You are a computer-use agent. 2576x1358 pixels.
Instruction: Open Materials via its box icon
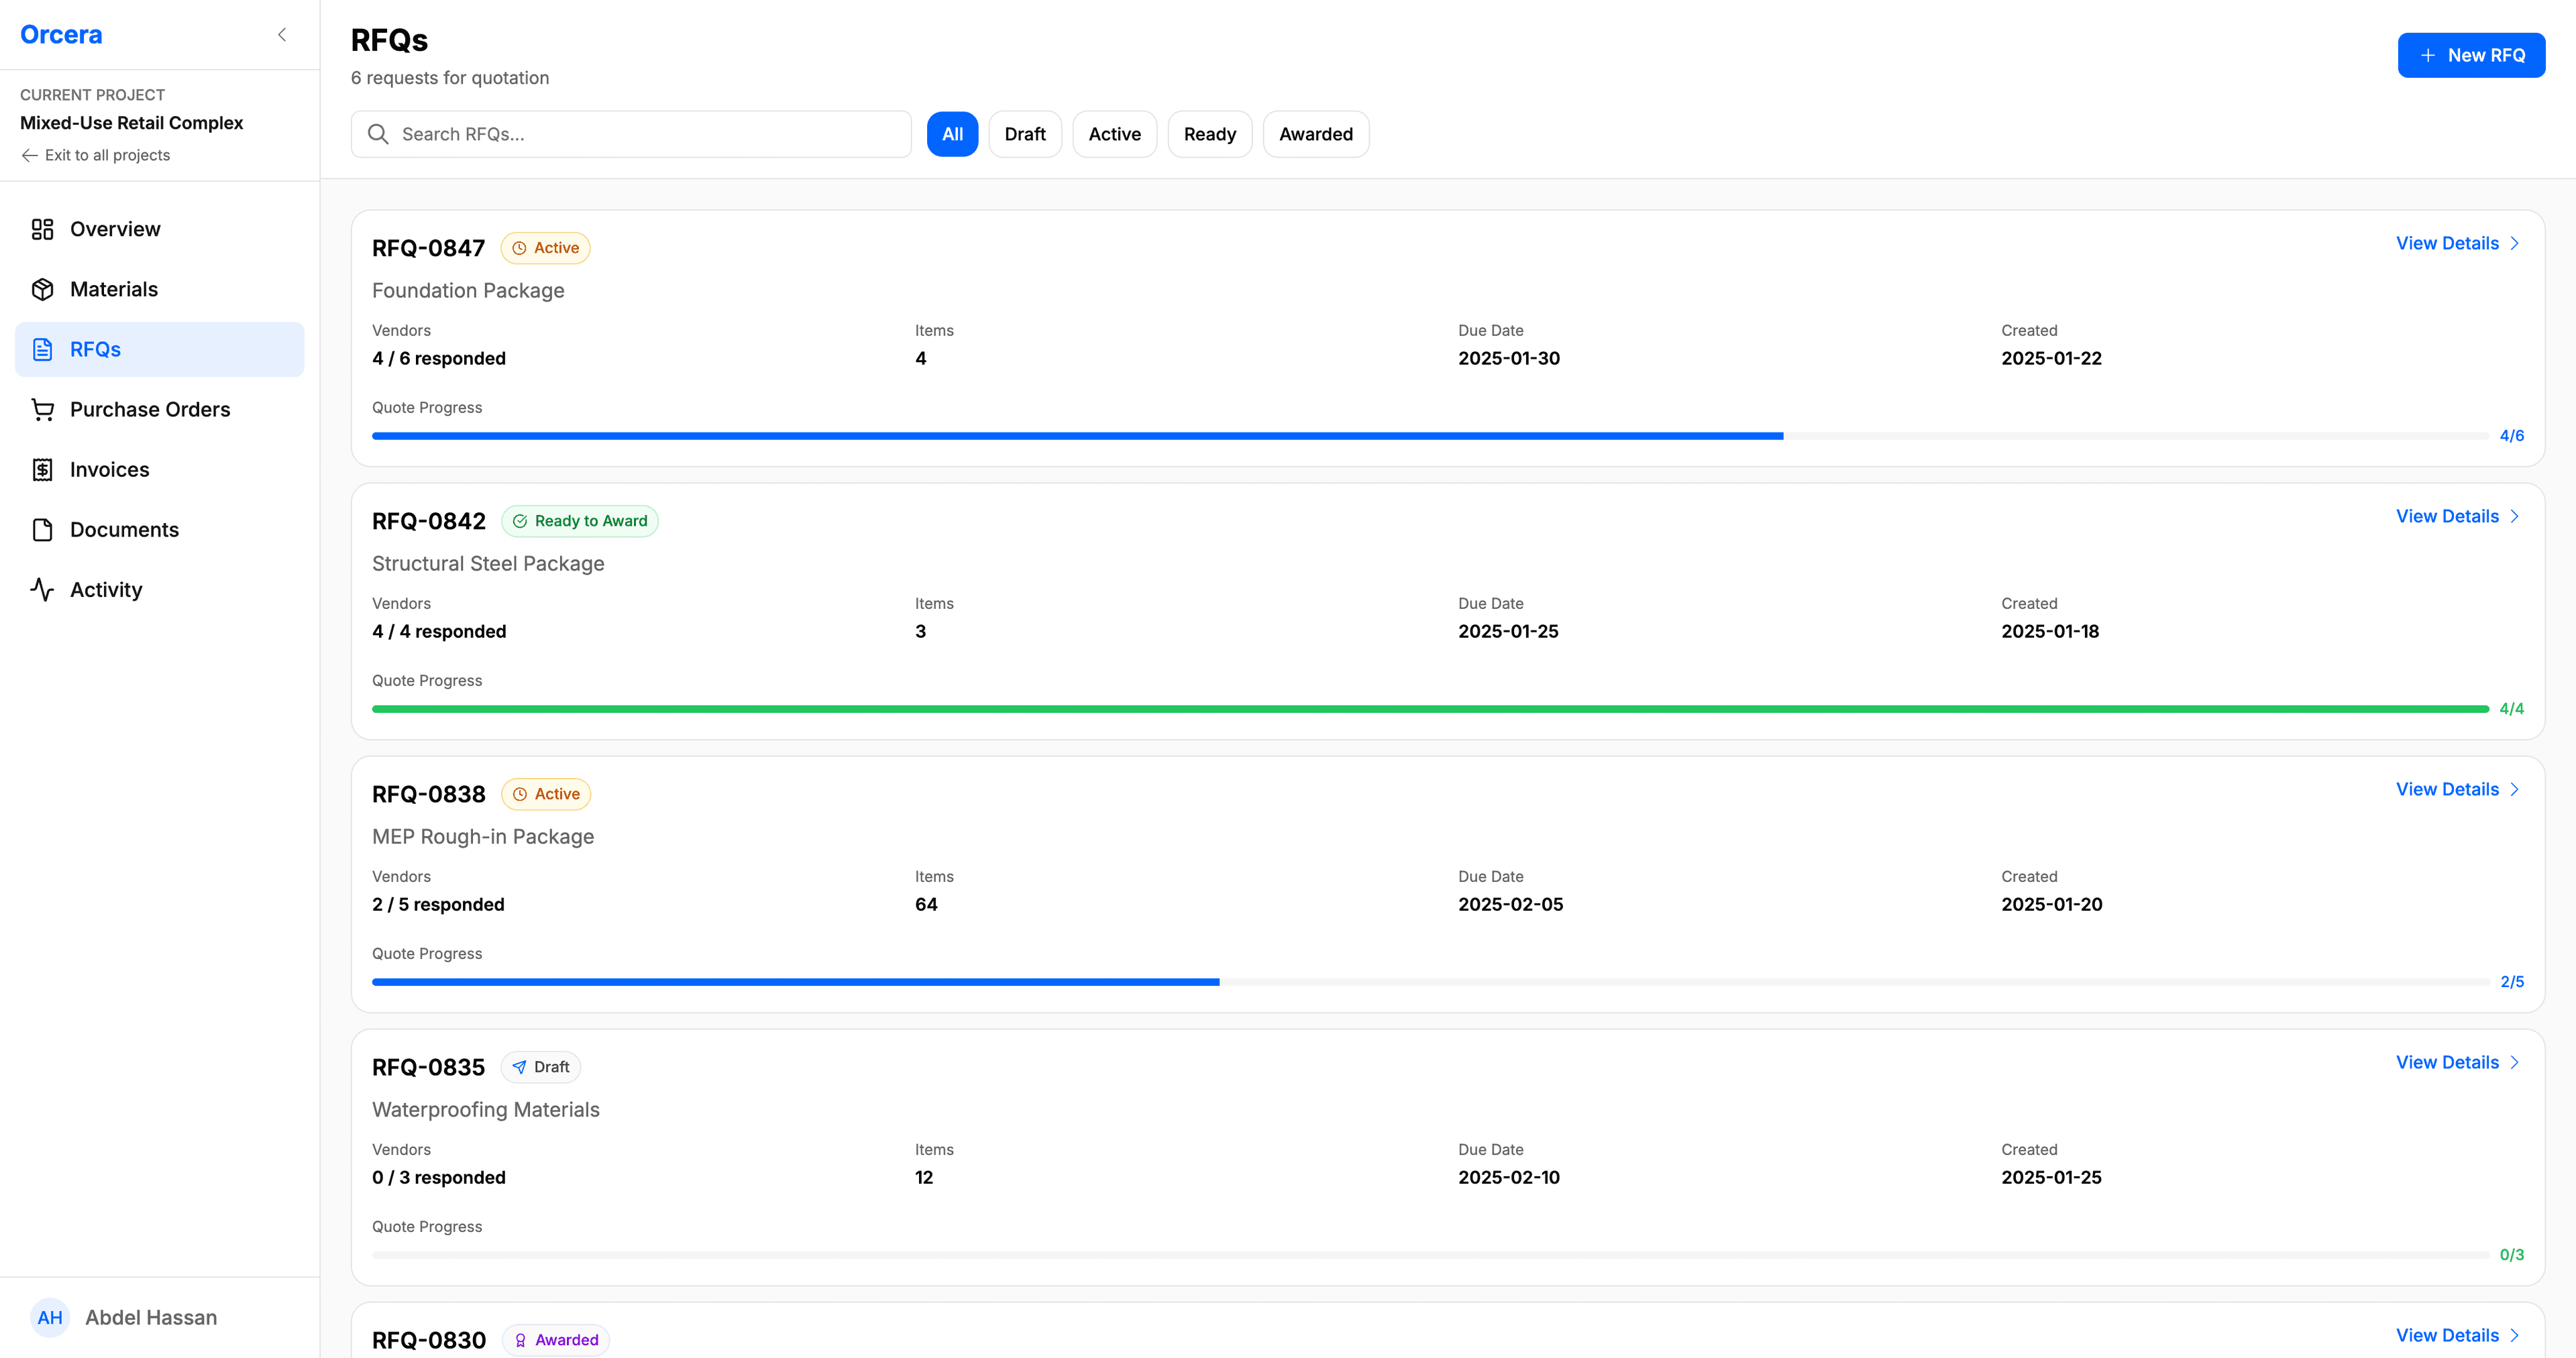(42, 289)
